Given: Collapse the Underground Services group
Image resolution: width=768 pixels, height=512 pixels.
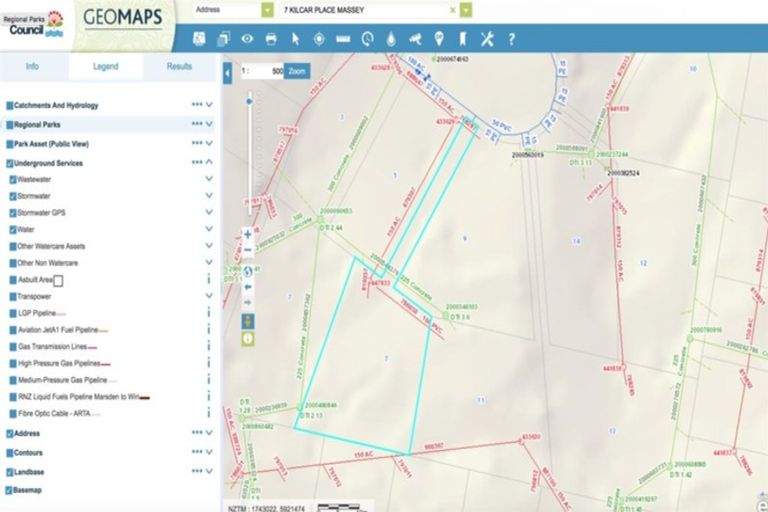Looking at the screenshot, I should pyautogui.click(x=209, y=162).
